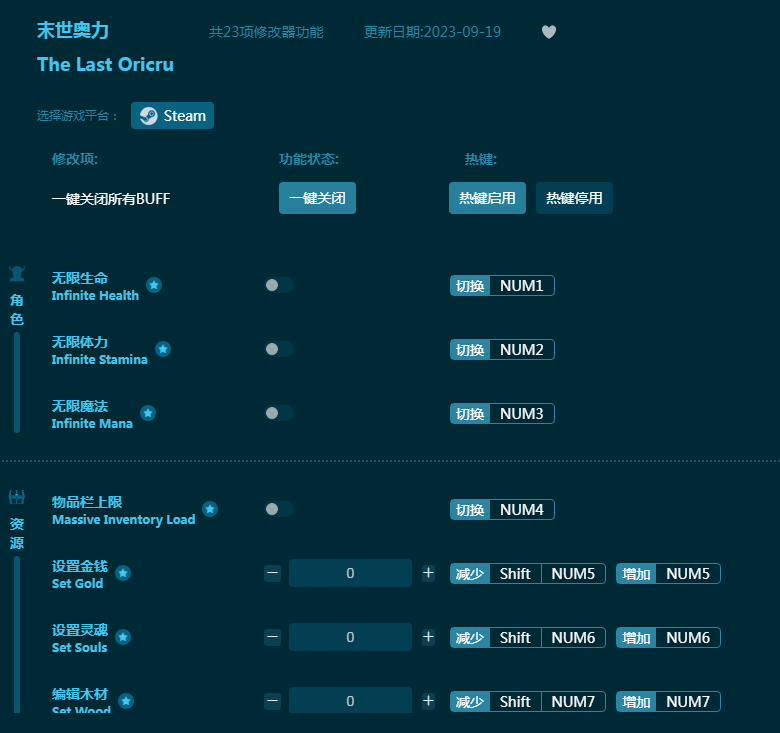Viewport: 780px width, 733px height.
Task: Click 减少 label in Set Gold row
Action: (x=470, y=574)
